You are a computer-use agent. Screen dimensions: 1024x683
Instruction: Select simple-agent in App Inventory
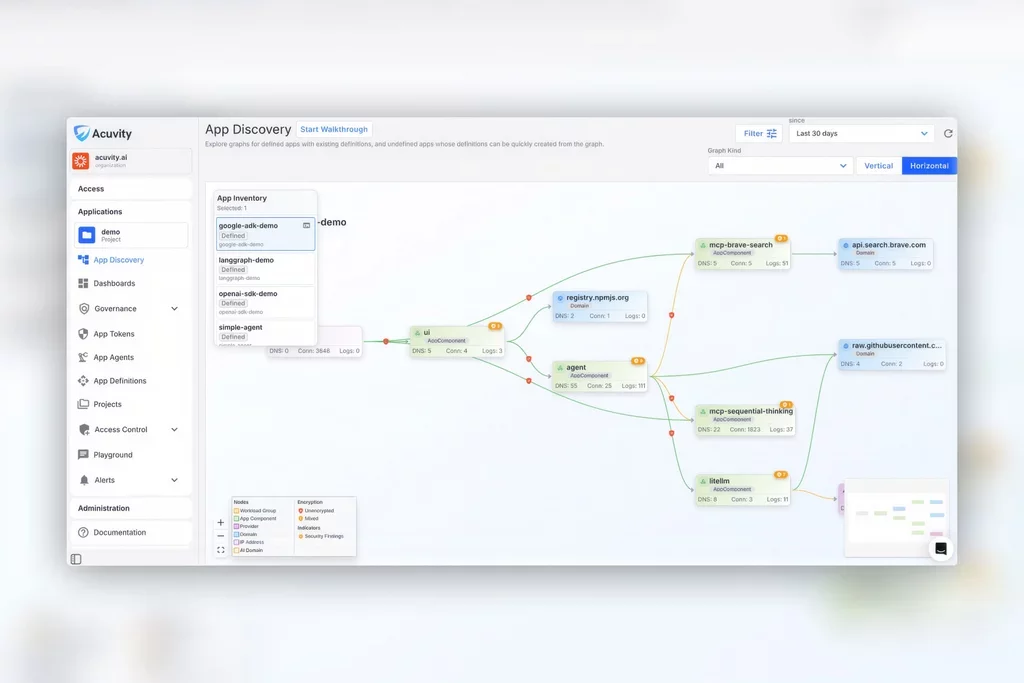[x=265, y=332]
